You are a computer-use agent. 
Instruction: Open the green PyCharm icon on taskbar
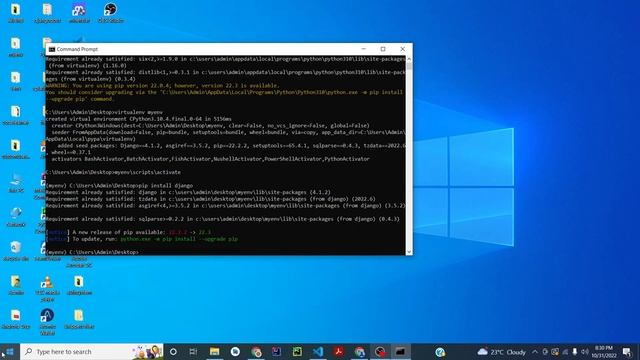pyautogui.click(x=297, y=351)
